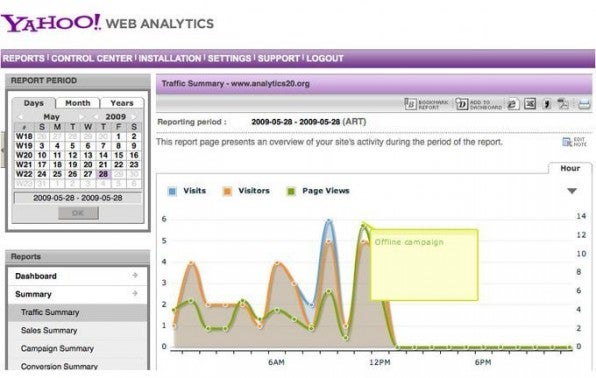Select Sales Summary report
This screenshot has height=378, width=596.
(78, 330)
